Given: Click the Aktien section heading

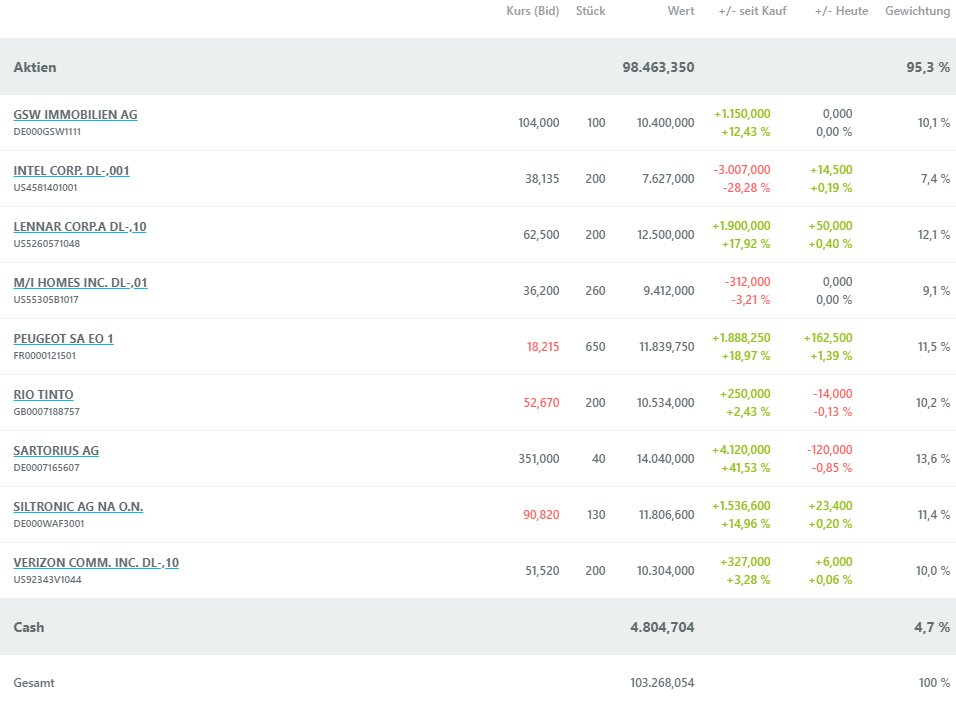Looking at the screenshot, I should (35, 67).
